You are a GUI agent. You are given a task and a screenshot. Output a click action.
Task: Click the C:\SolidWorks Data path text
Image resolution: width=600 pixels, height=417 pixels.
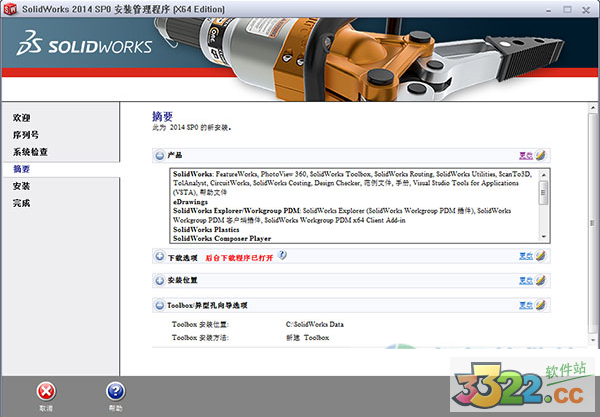(315, 324)
